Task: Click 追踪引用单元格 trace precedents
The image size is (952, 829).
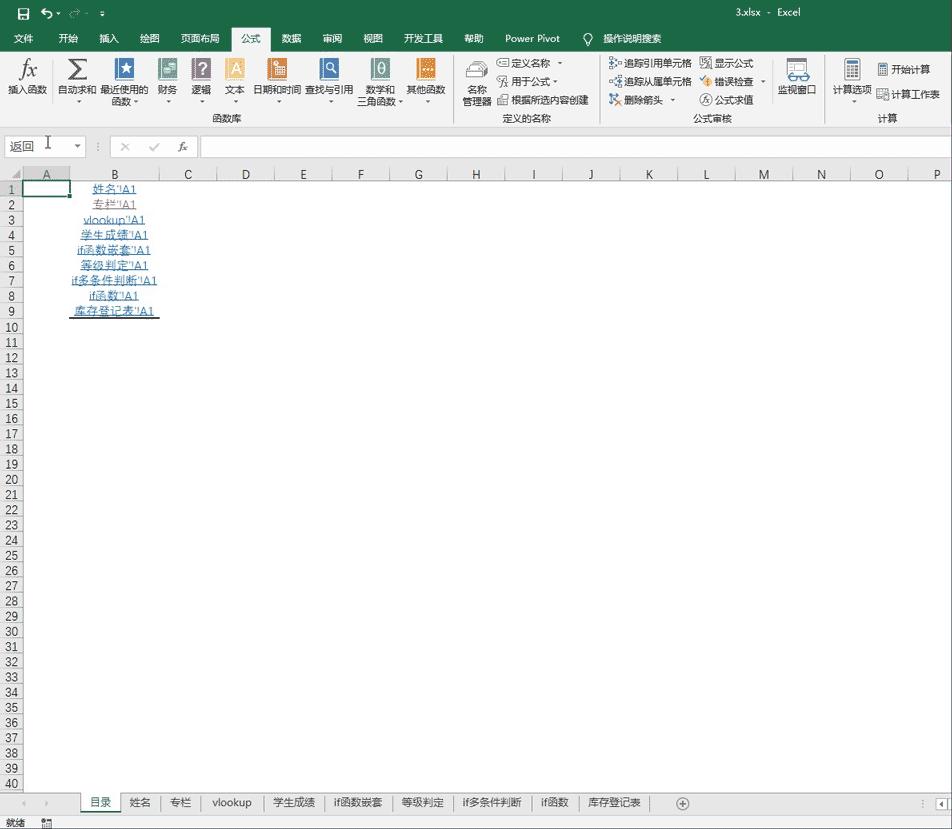Action: click(651, 63)
